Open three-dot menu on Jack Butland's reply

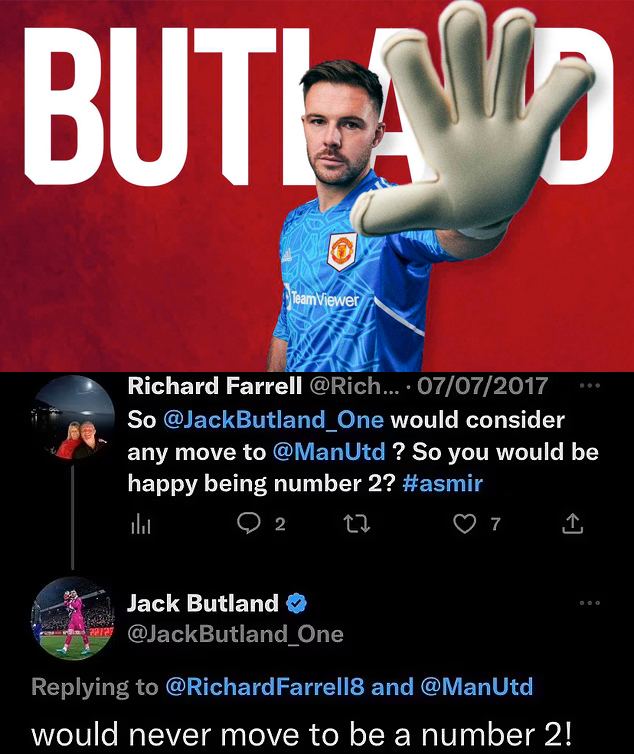pyautogui.click(x=590, y=603)
